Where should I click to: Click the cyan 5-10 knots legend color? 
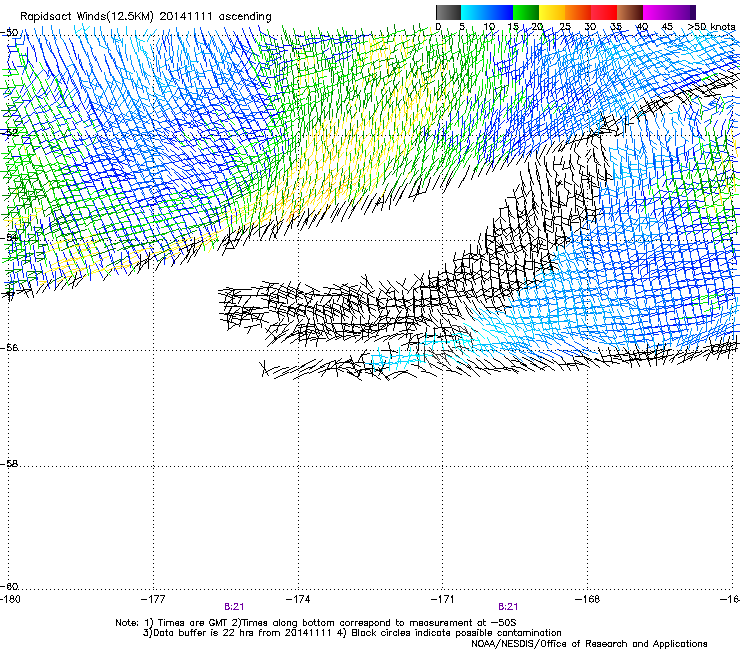pos(474,12)
